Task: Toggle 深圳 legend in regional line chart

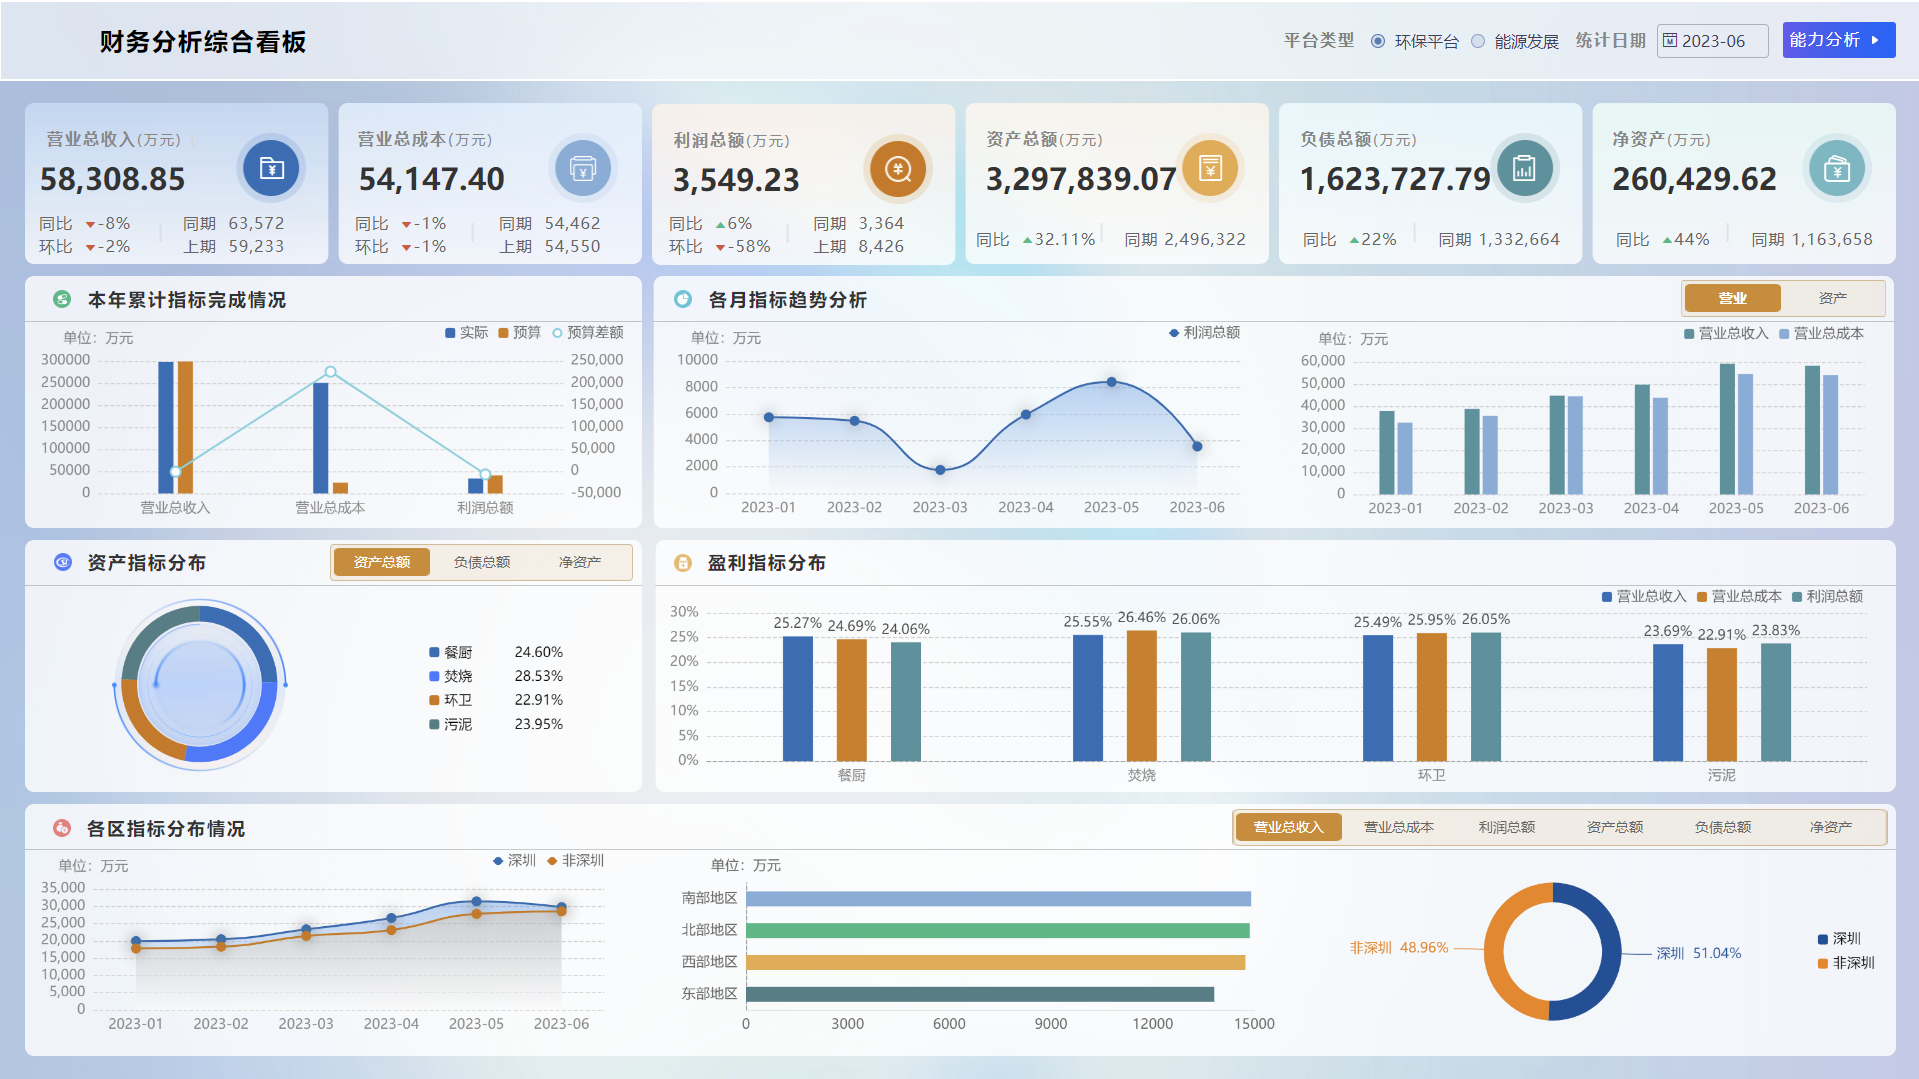Action: [514, 860]
